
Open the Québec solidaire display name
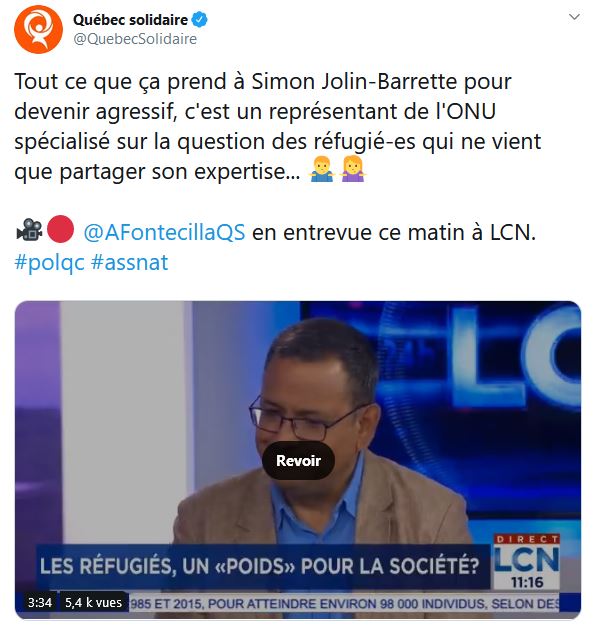coord(130,20)
